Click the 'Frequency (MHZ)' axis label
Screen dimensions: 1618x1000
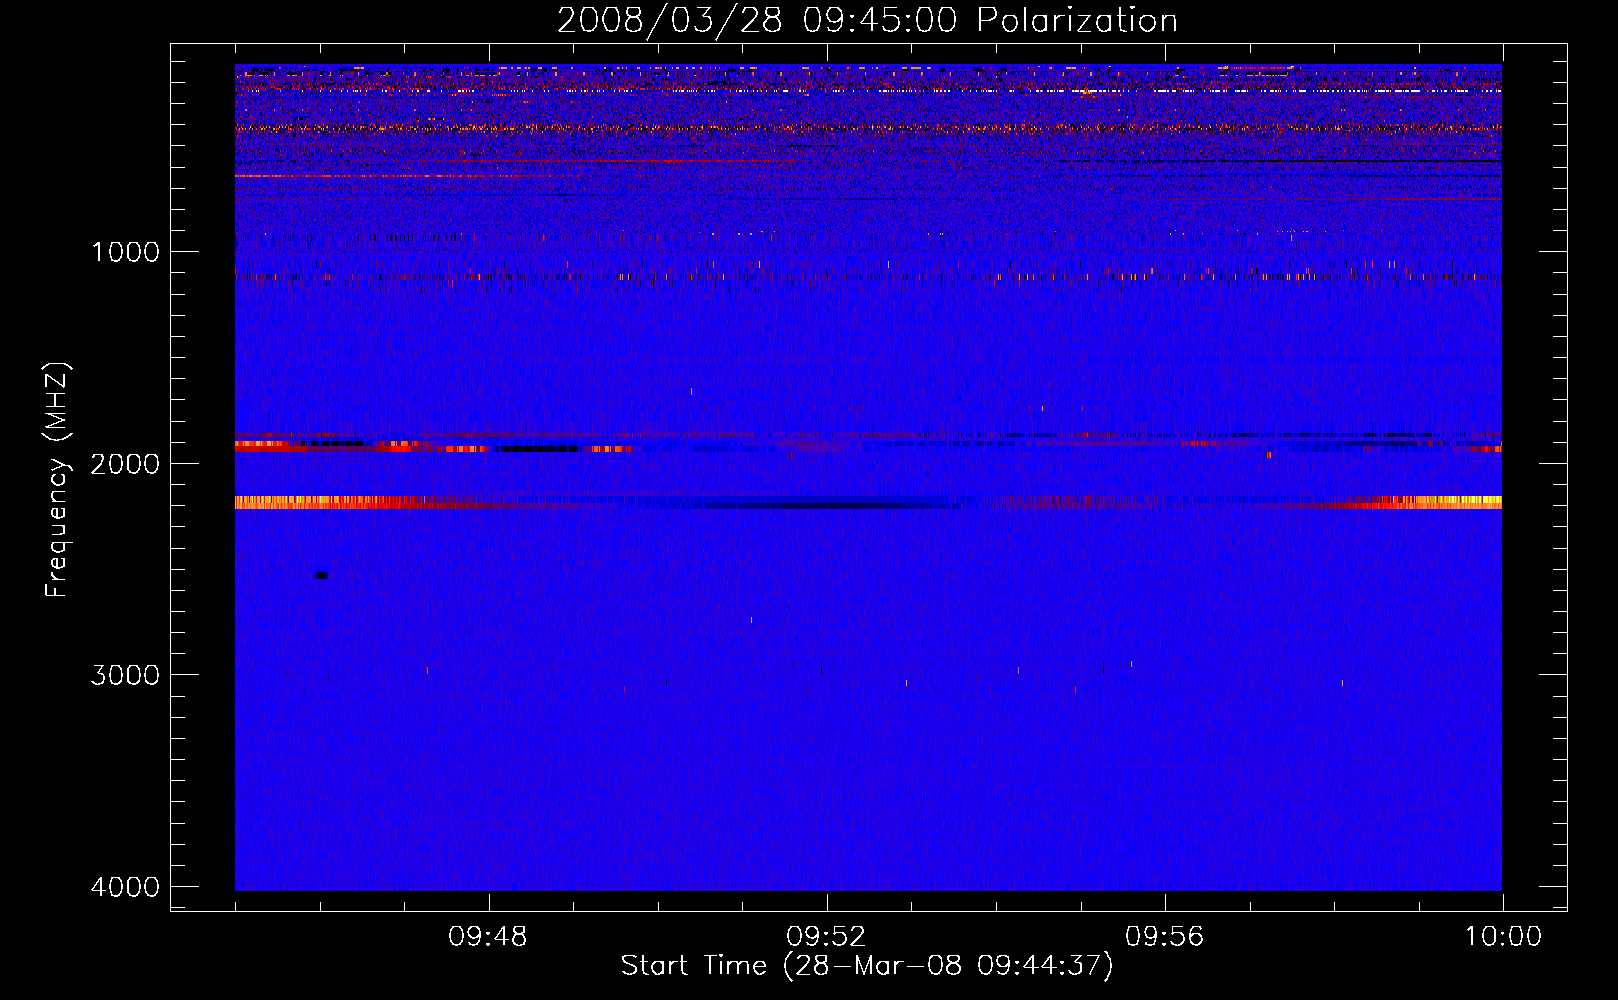pyautogui.click(x=57, y=480)
